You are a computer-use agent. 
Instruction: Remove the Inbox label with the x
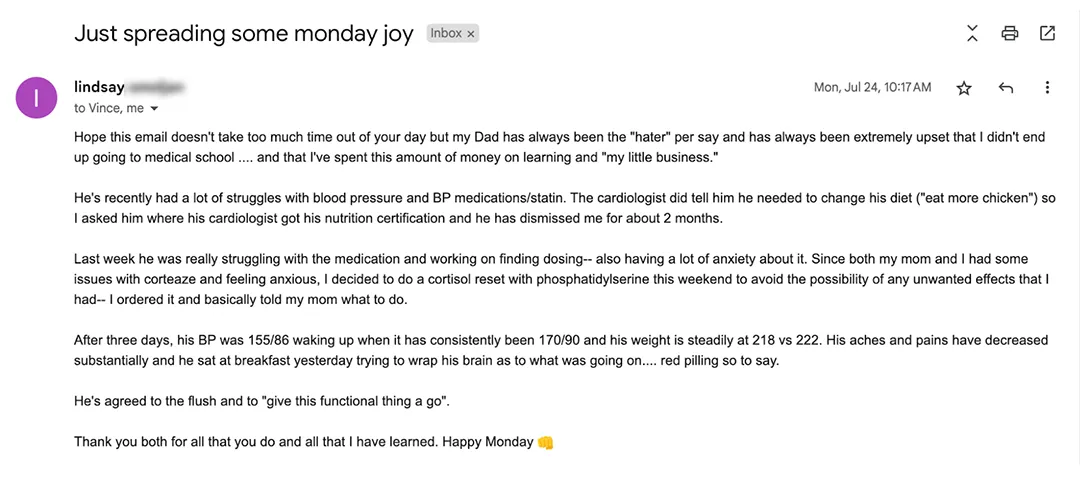(x=471, y=34)
